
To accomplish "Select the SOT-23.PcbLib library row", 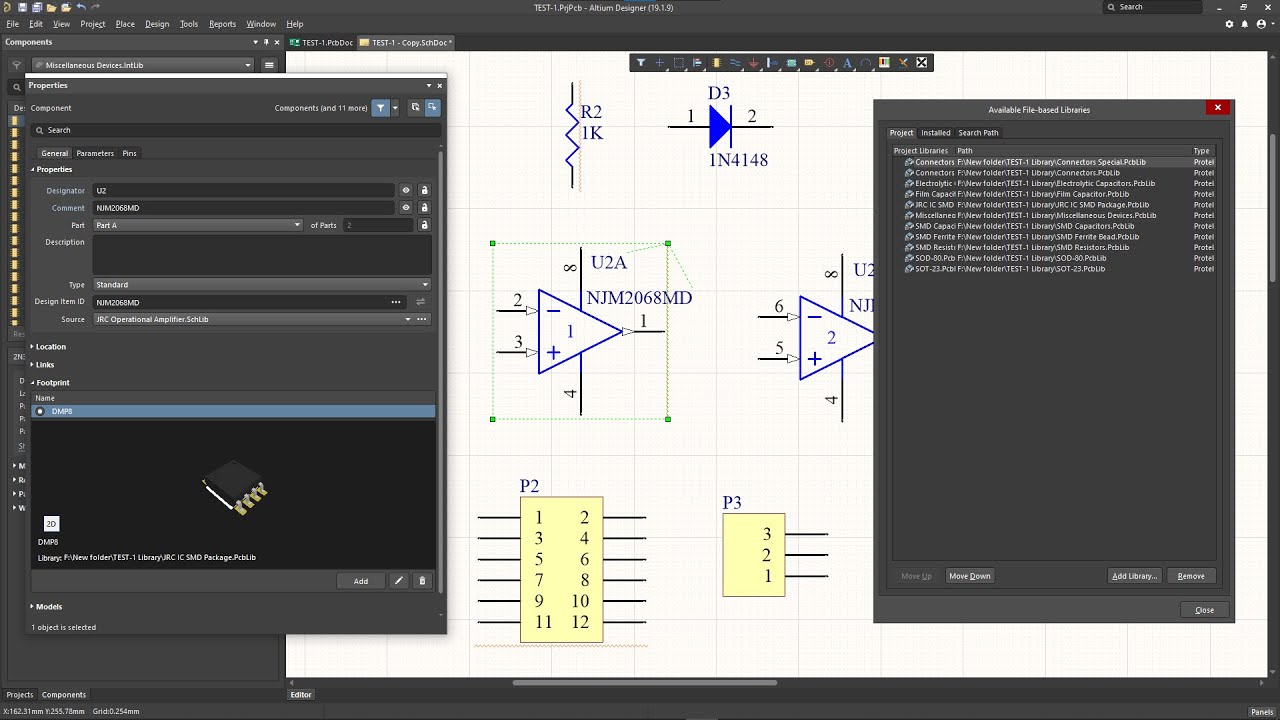I will point(1053,269).
